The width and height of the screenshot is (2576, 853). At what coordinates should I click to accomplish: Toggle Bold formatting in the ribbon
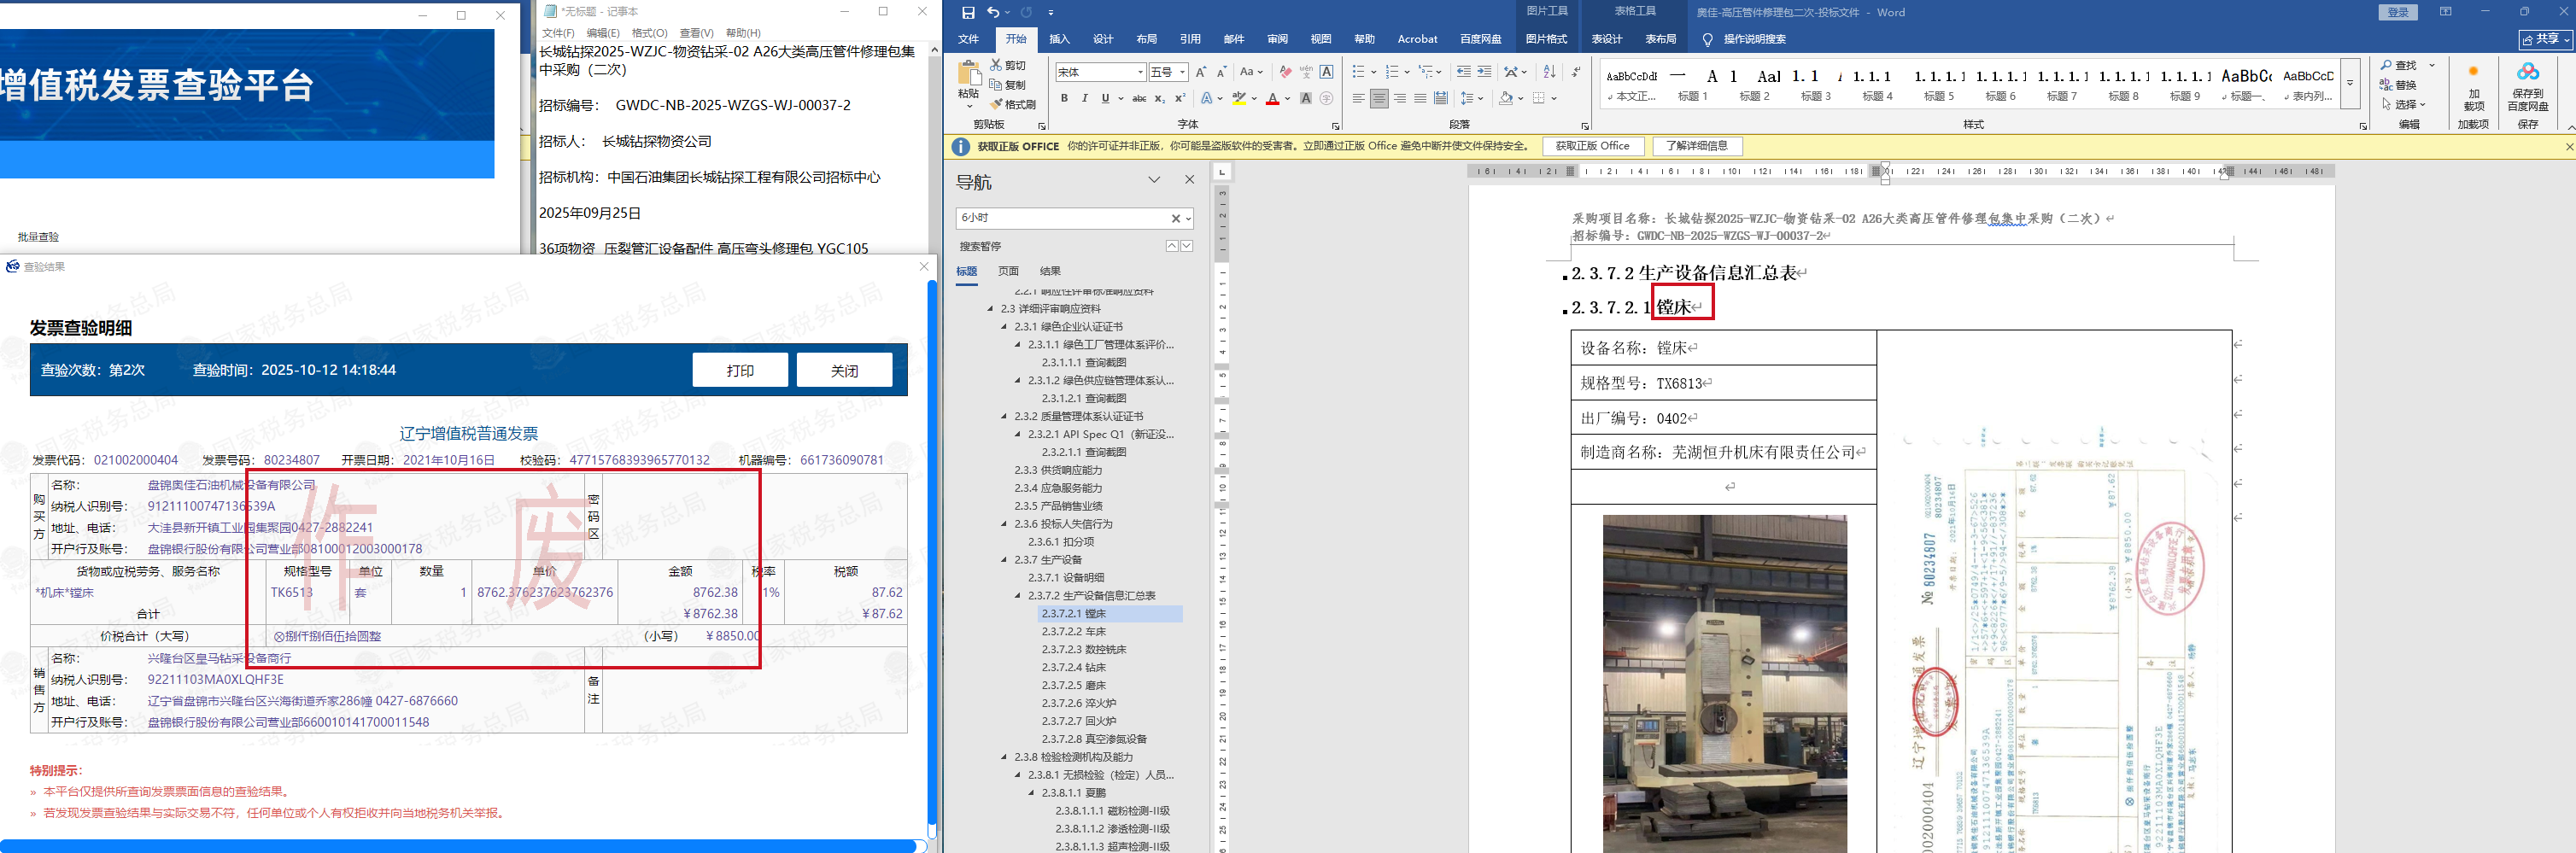1064,98
